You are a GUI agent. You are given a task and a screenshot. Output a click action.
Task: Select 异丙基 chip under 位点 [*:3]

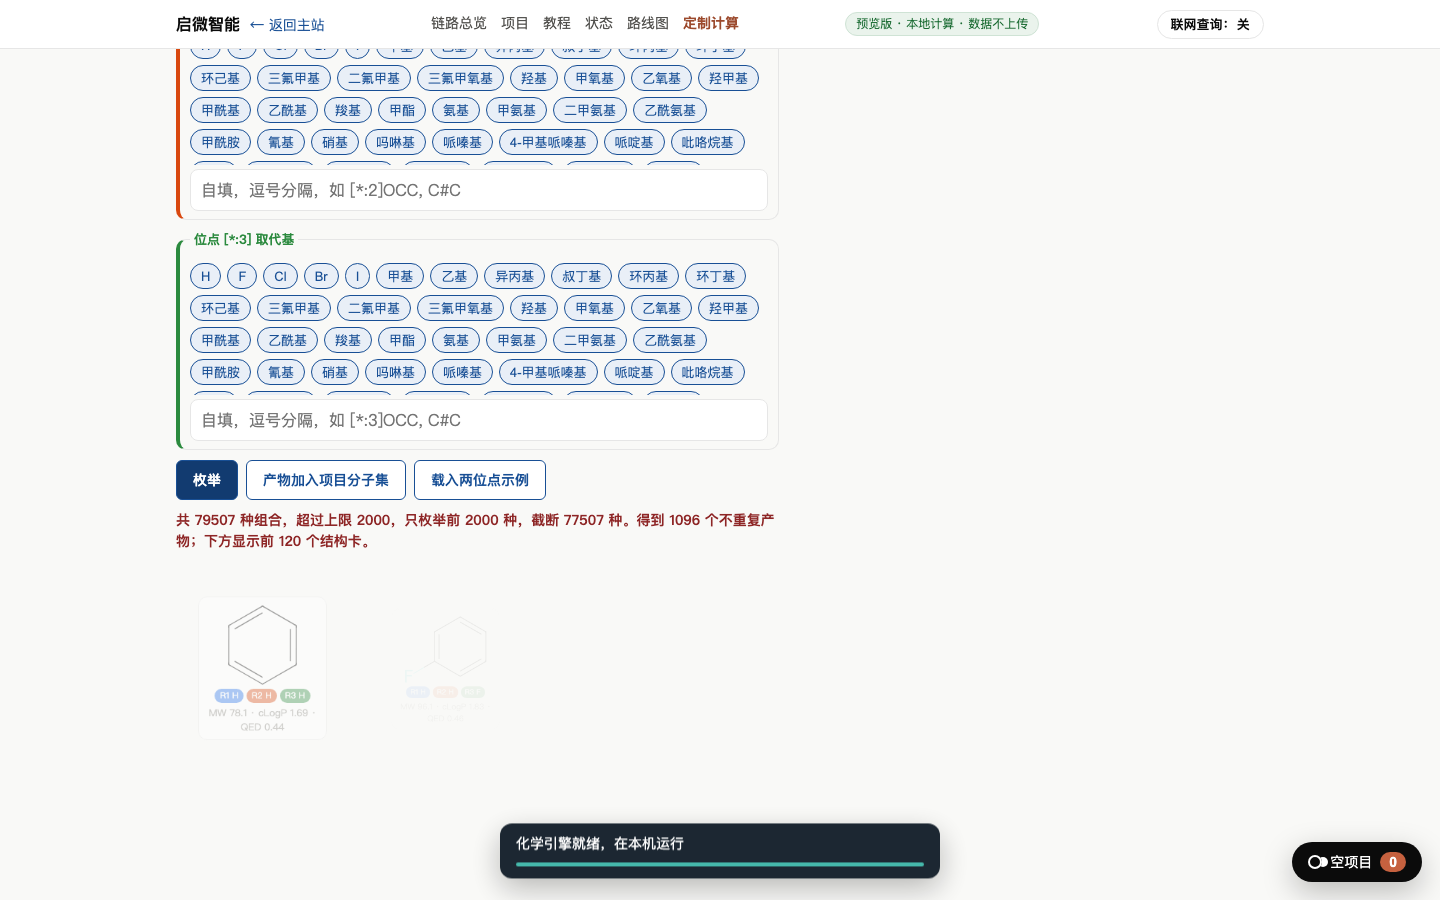coord(515,276)
